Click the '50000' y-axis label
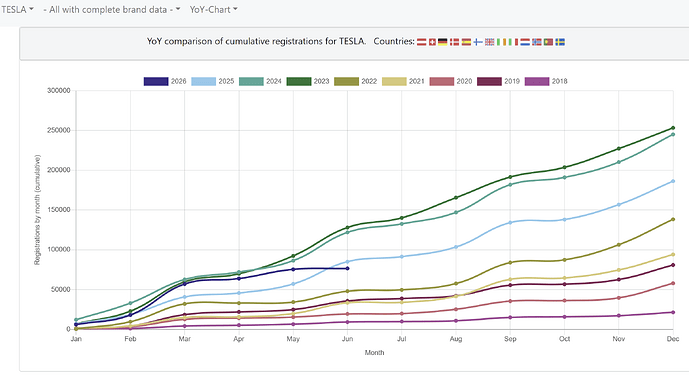 point(61,289)
